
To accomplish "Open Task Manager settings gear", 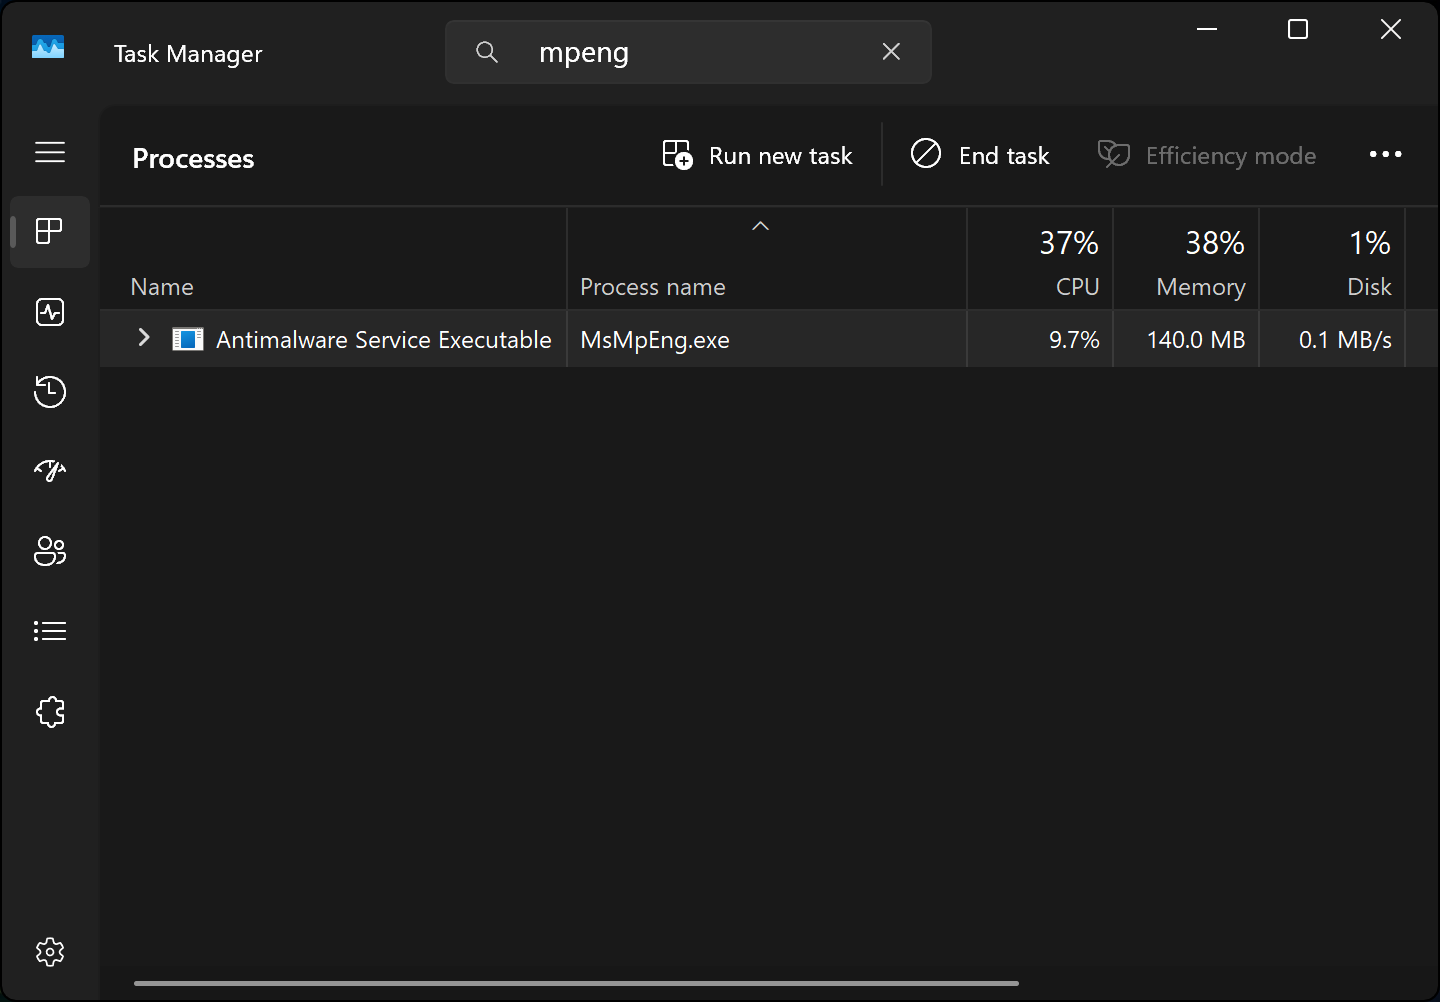I will point(50,952).
